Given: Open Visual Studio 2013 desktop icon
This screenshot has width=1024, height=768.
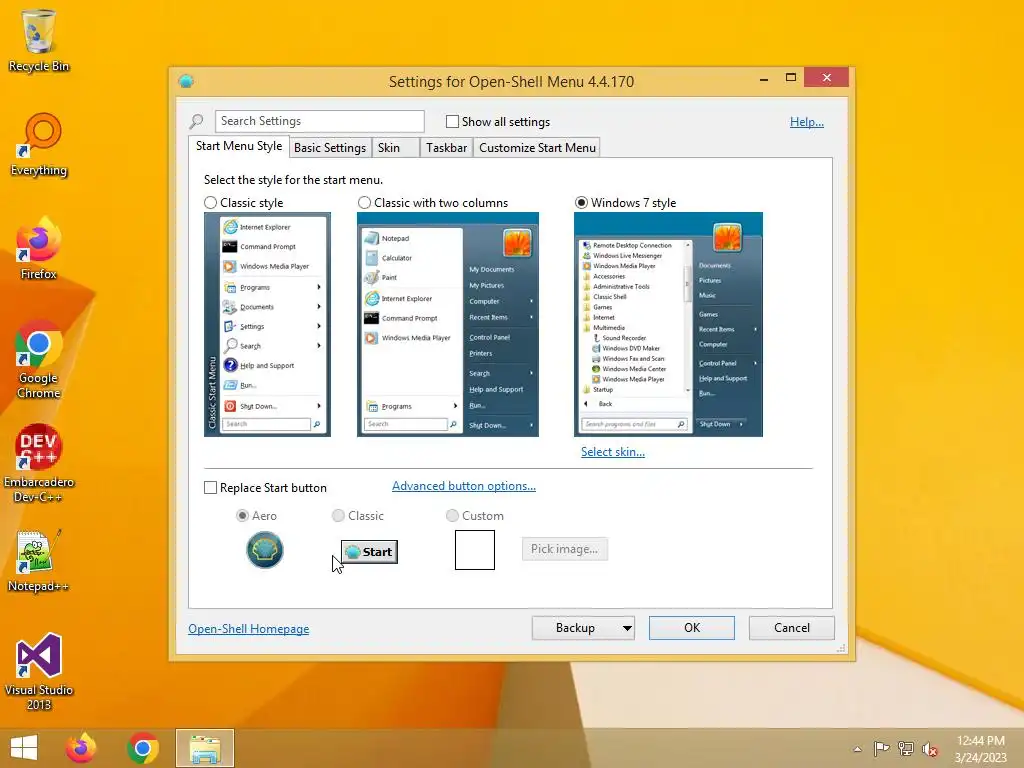Looking at the screenshot, I should click(x=39, y=671).
